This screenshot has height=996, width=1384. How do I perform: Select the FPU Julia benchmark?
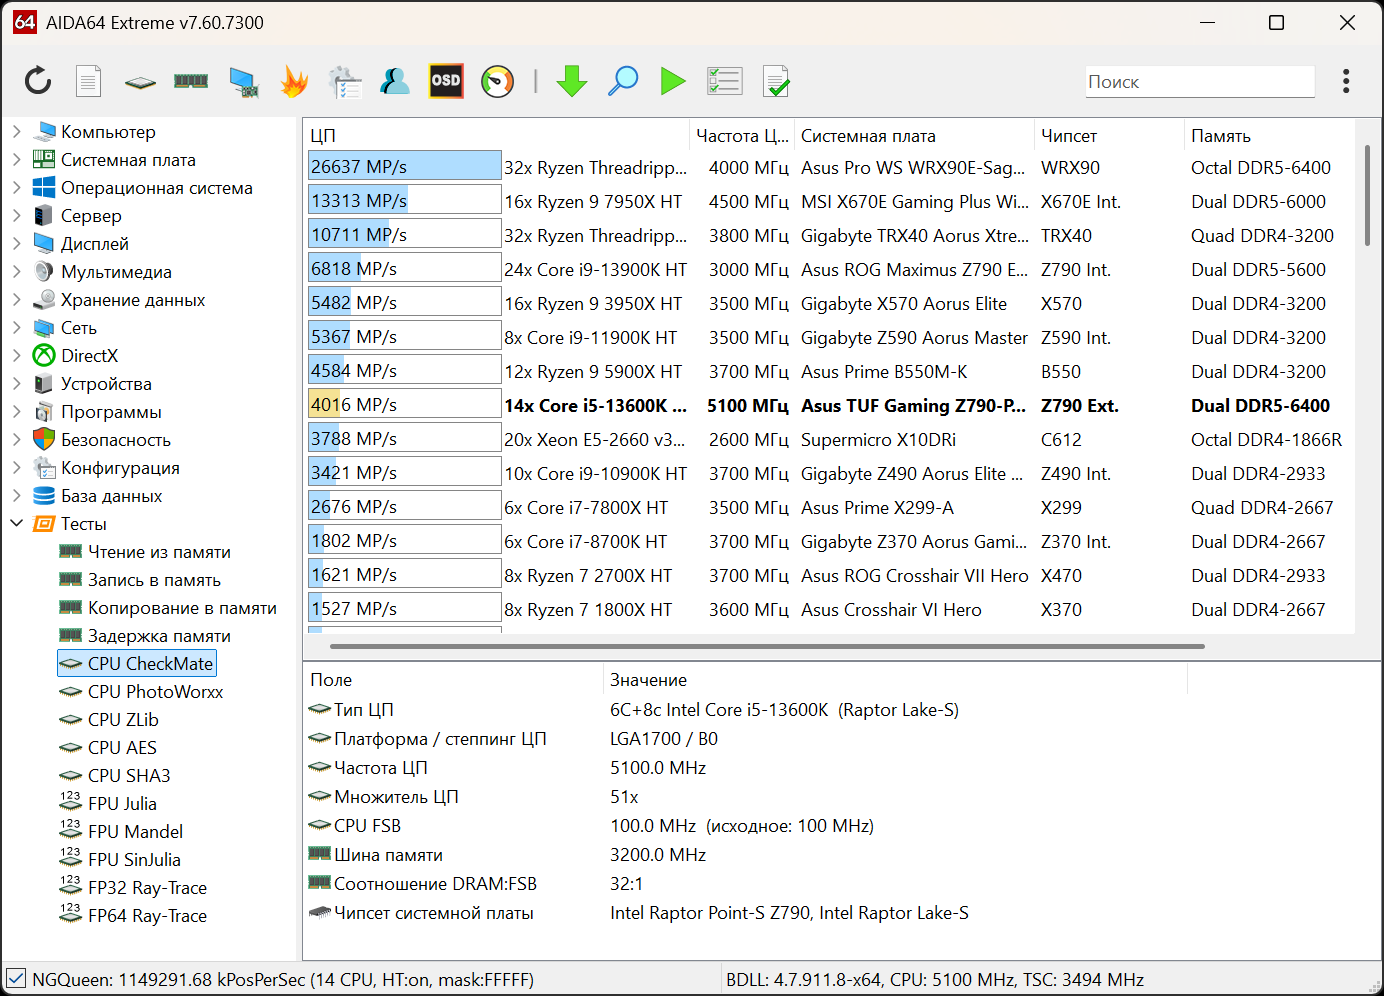122,804
